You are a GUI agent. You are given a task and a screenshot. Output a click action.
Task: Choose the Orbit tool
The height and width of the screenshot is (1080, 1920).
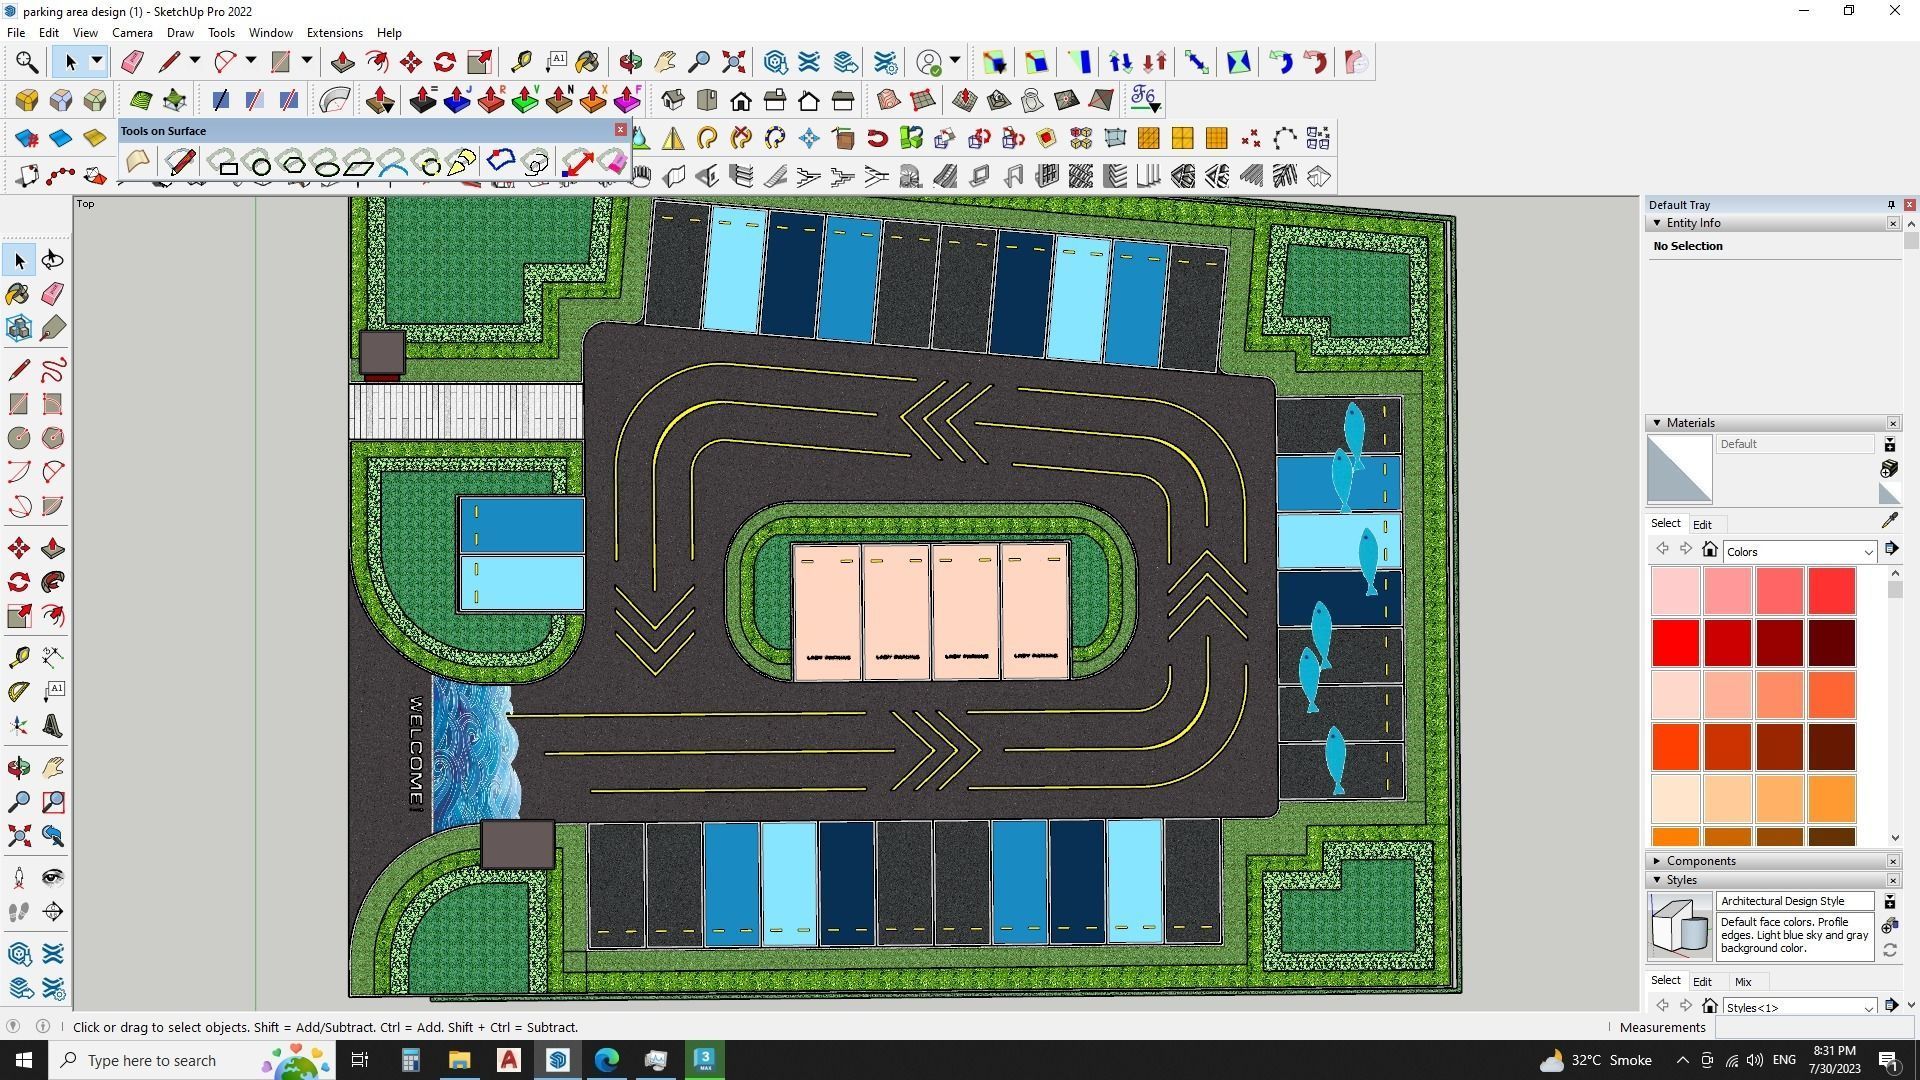(x=18, y=768)
